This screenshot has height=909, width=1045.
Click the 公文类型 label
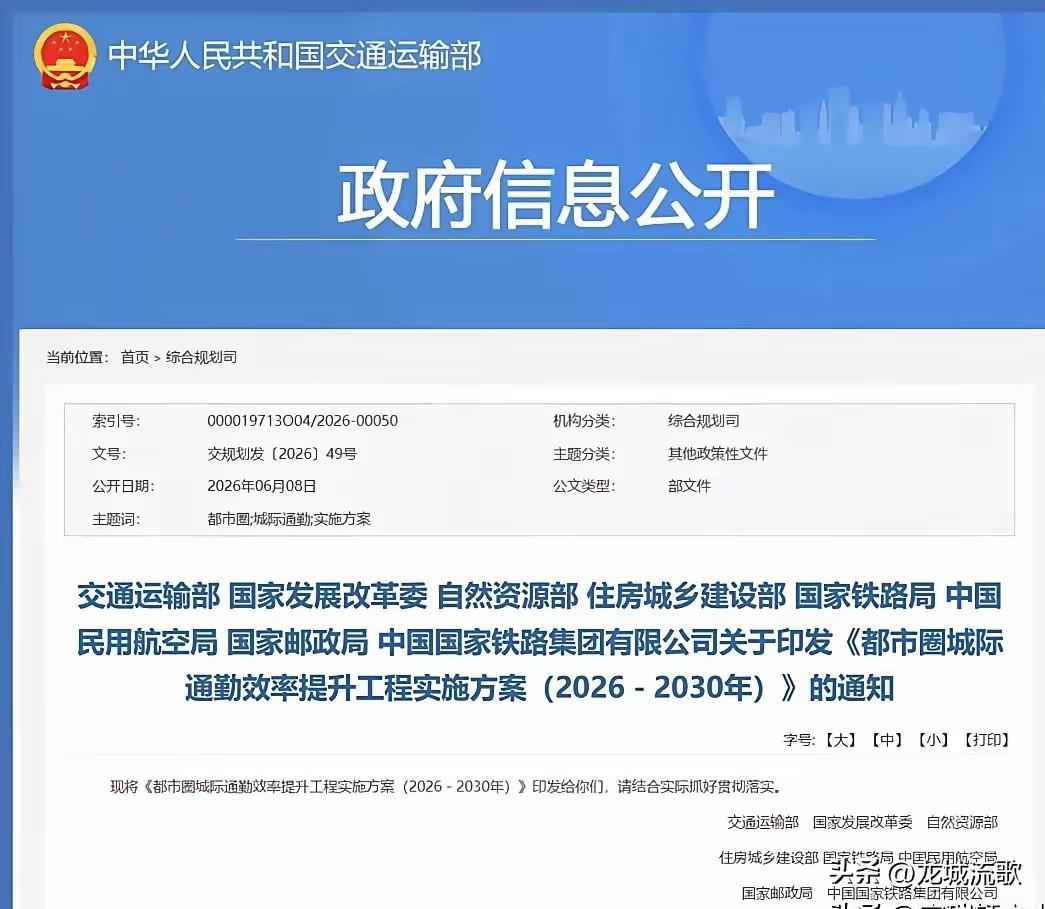pyautogui.click(x=584, y=486)
